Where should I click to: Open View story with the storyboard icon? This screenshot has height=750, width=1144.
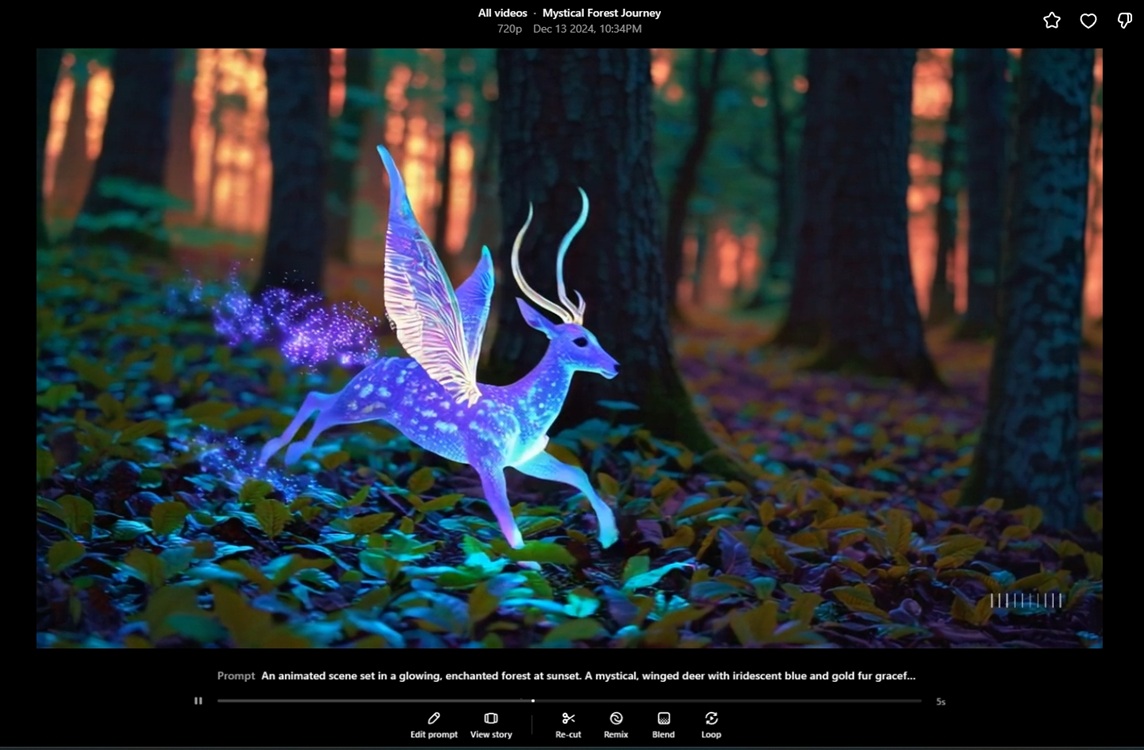click(490, 718)
